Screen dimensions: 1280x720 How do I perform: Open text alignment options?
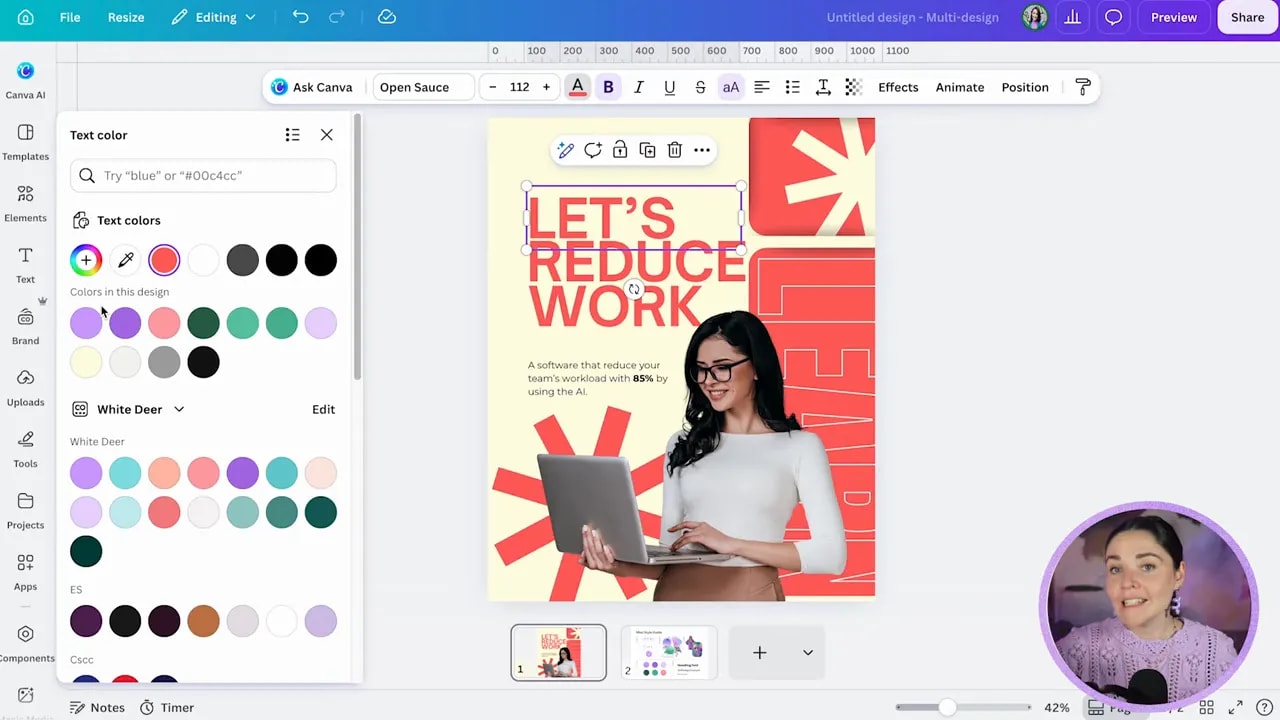762,87
